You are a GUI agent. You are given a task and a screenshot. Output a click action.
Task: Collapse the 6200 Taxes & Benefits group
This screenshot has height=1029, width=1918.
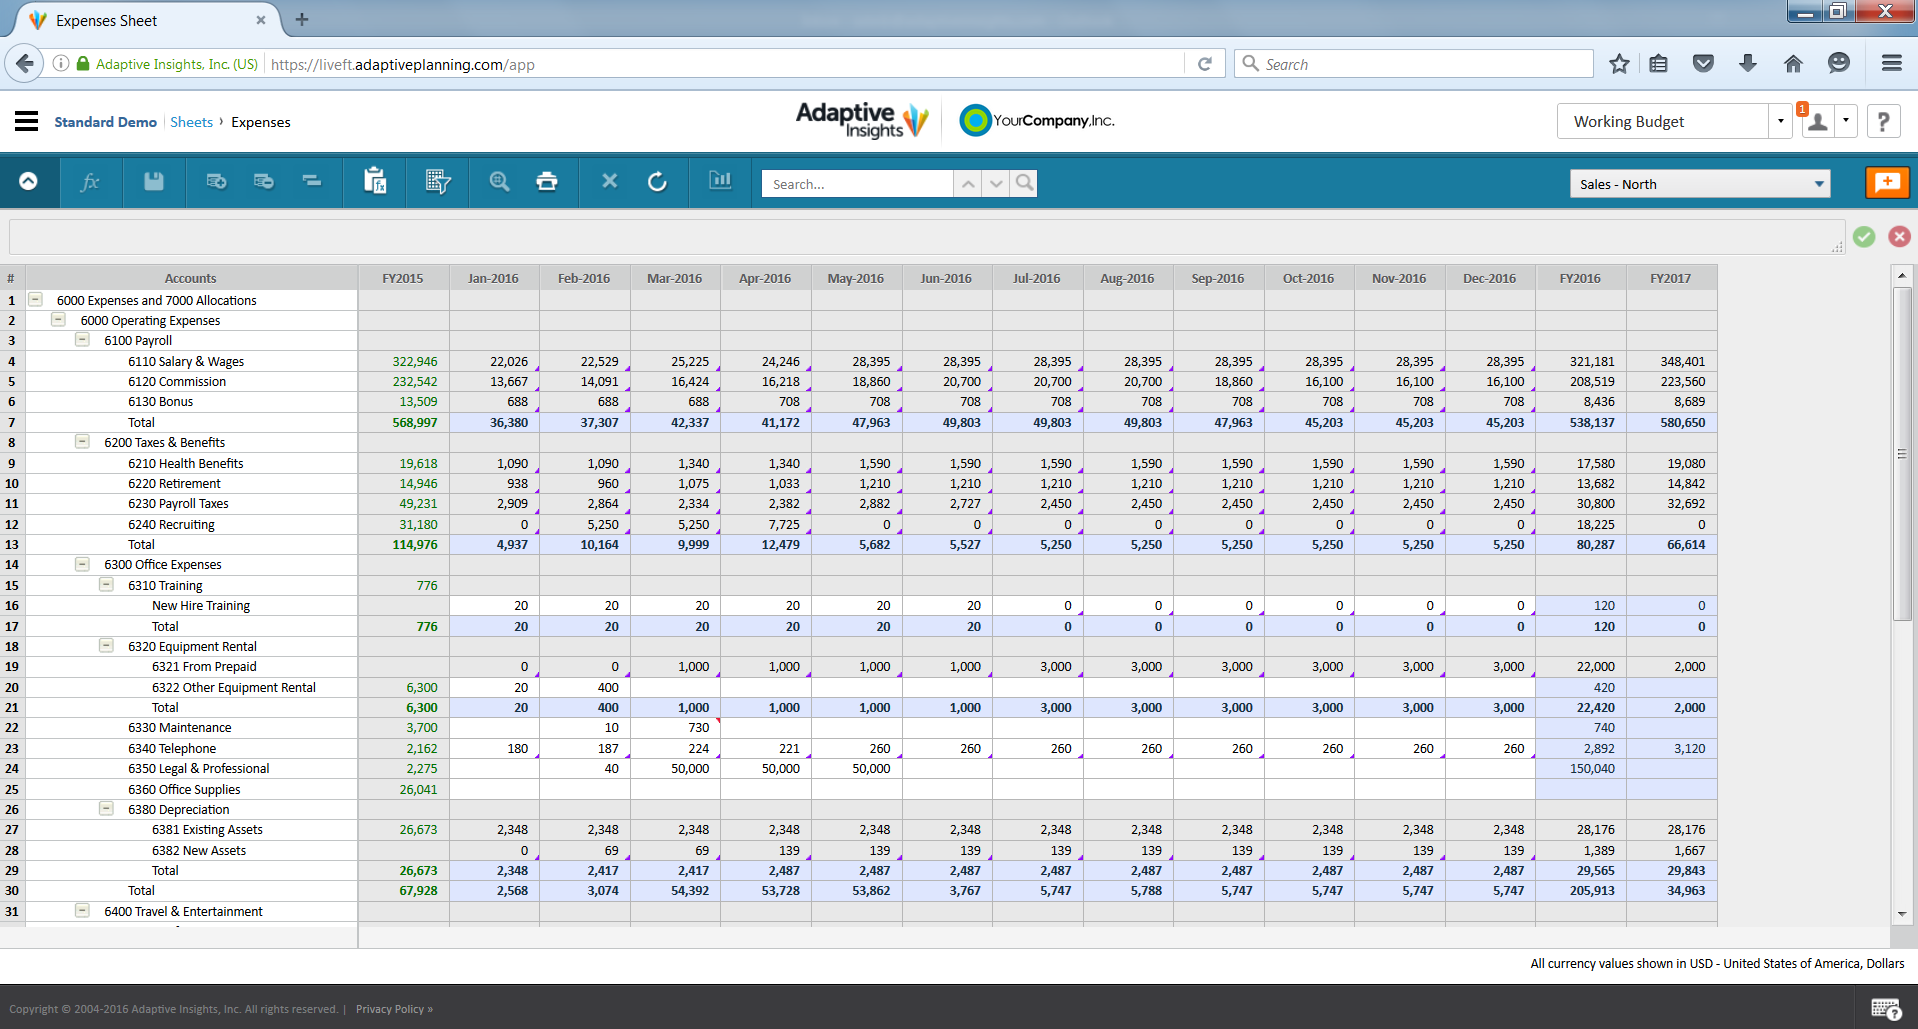point(82,442)
